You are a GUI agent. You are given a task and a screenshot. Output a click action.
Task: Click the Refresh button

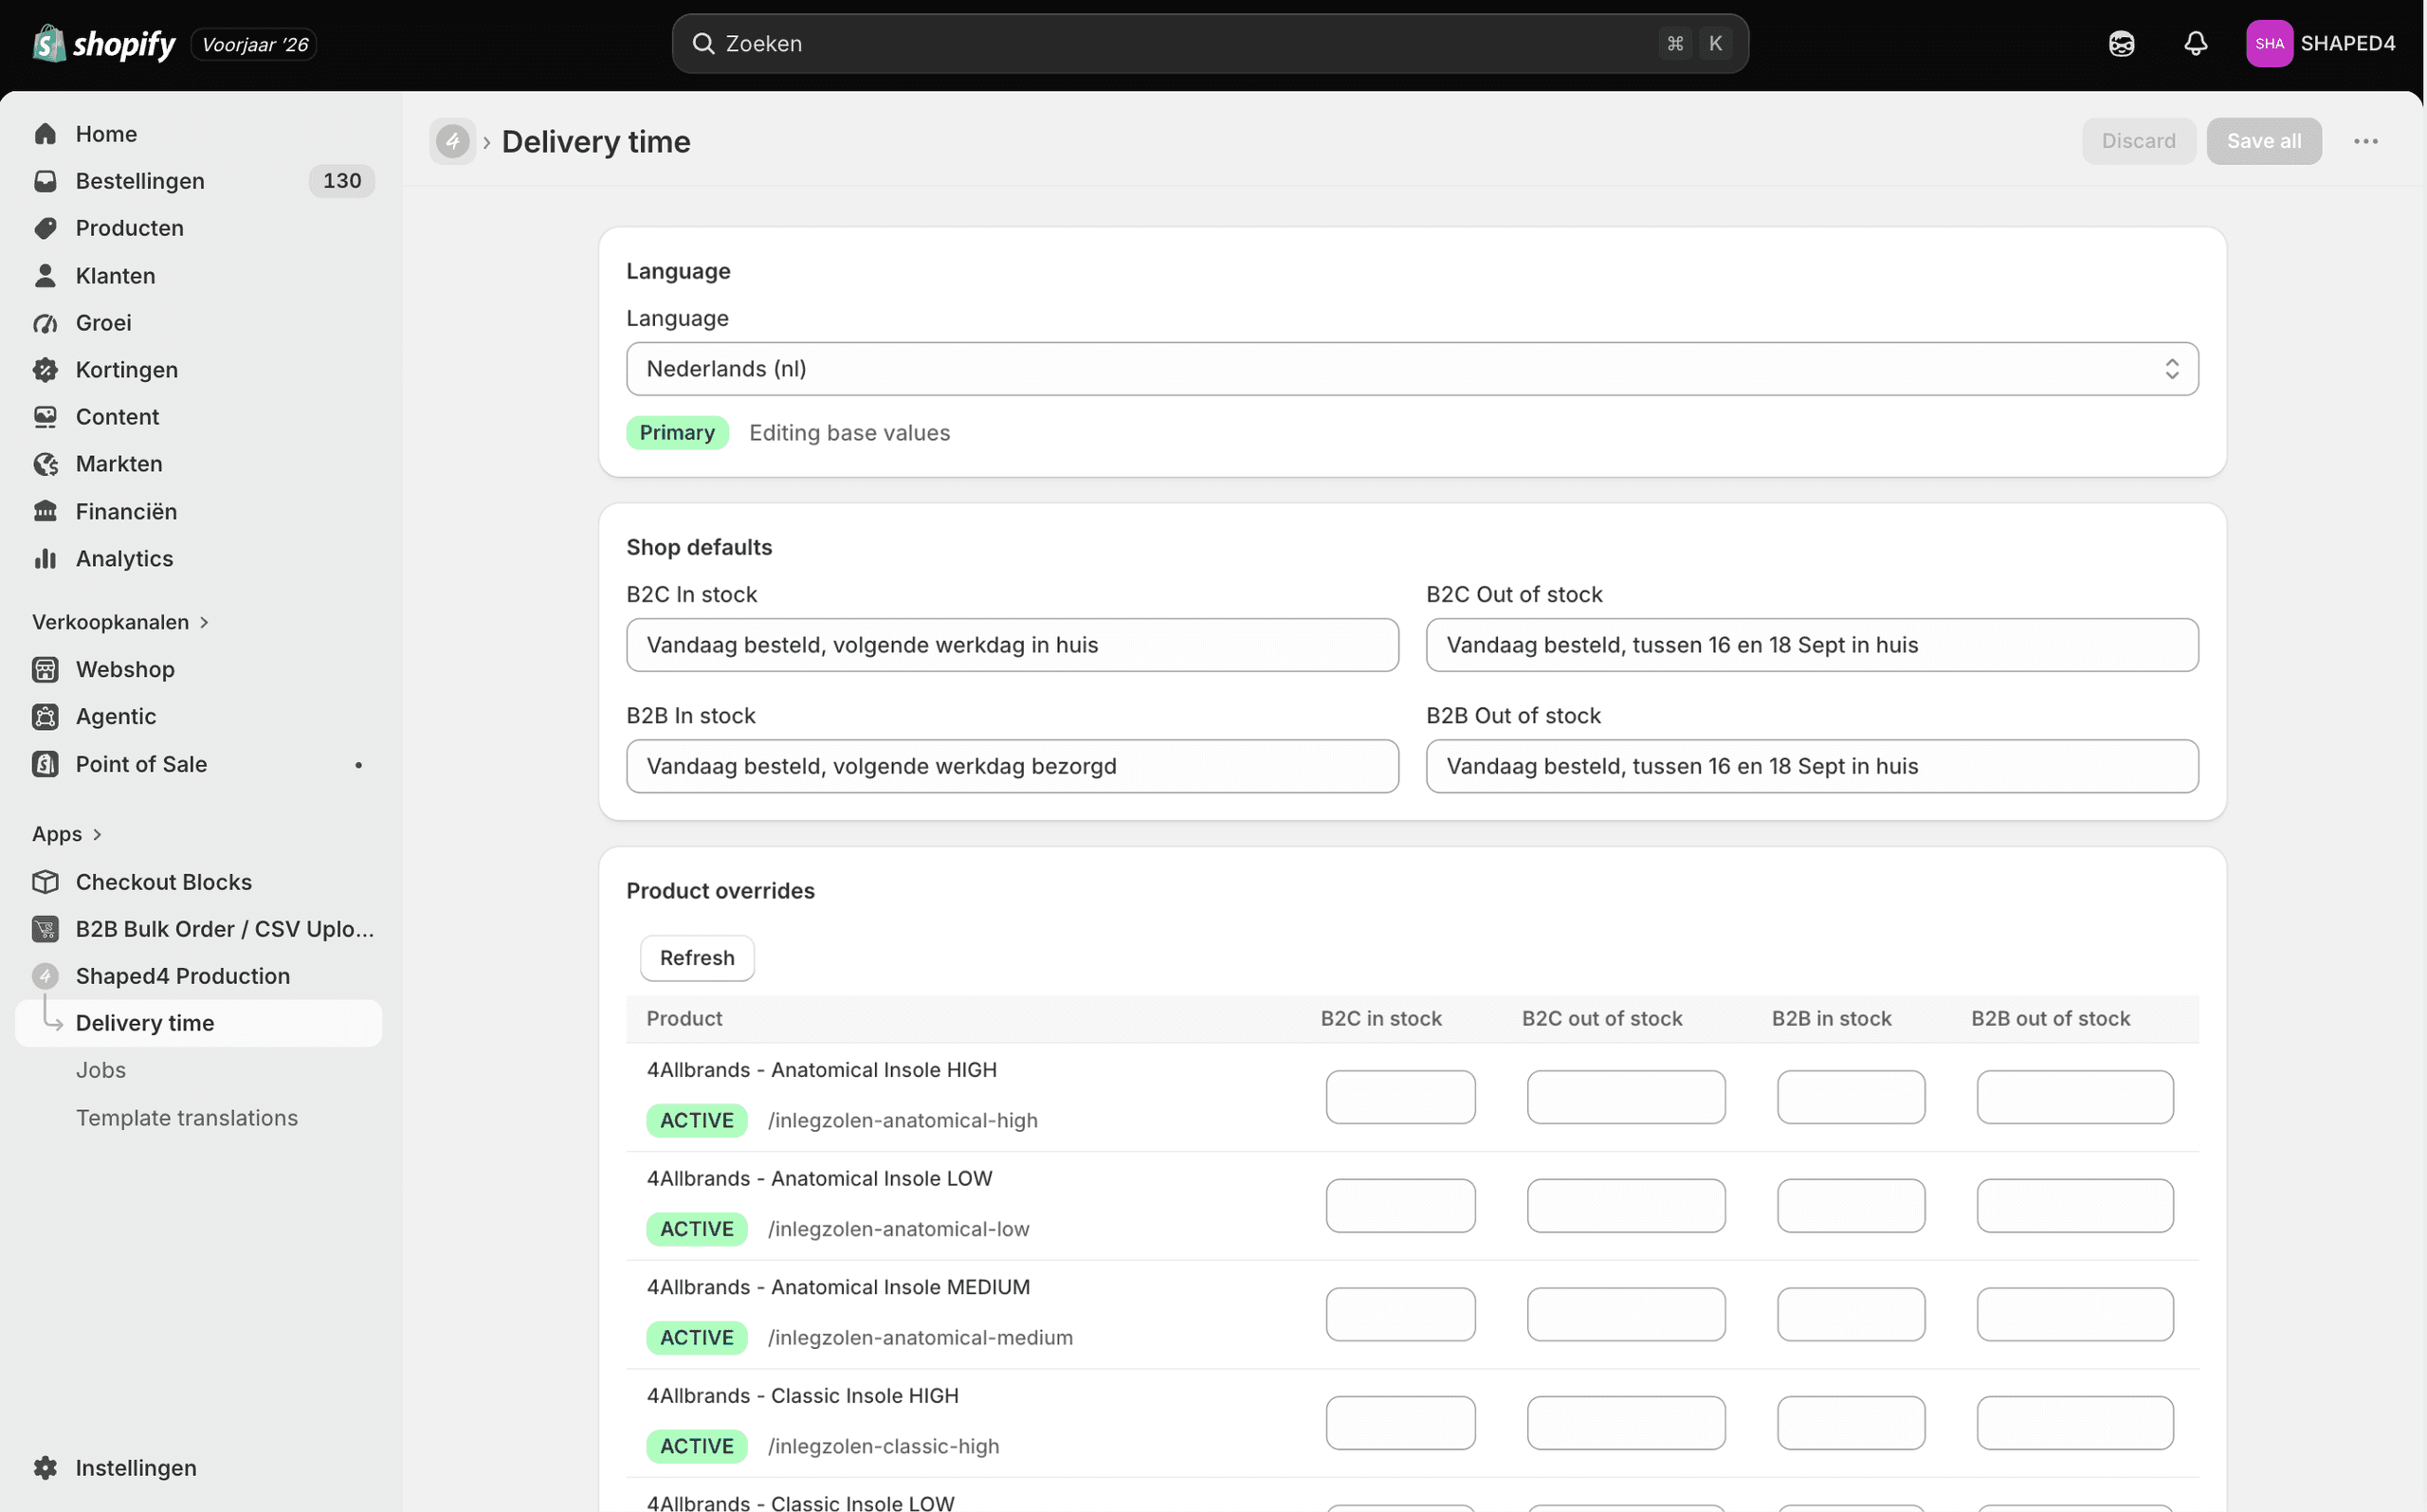pyautogui.click(x=697, y=958)
